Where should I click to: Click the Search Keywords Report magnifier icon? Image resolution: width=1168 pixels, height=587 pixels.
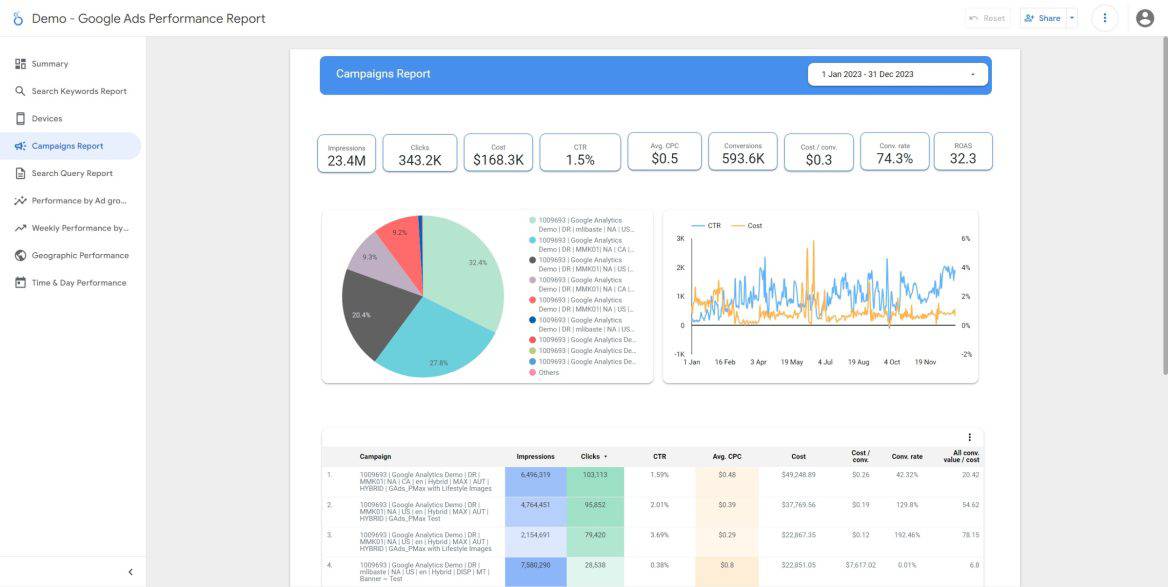[x=22, y=90]
